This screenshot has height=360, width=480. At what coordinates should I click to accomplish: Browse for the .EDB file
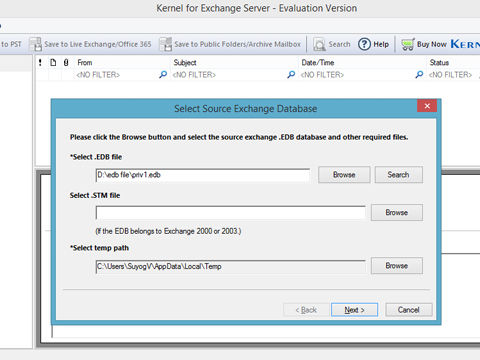[x=344, y=175]
